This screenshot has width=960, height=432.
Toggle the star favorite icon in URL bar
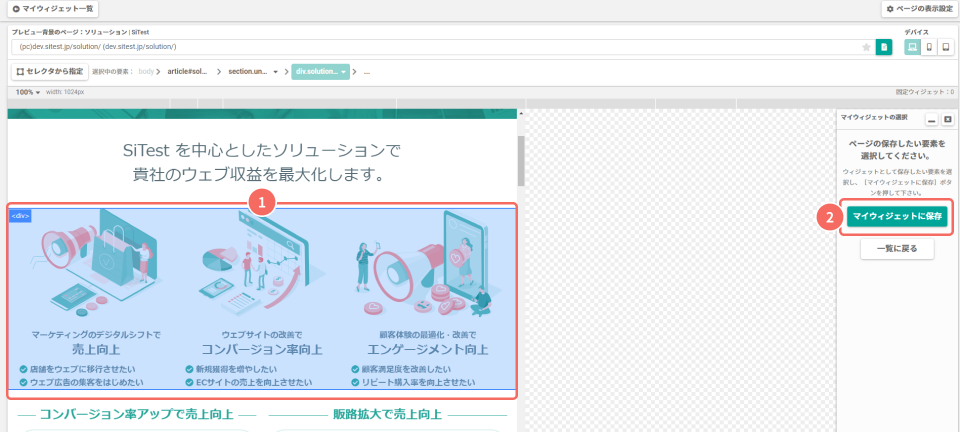point(866,47)
